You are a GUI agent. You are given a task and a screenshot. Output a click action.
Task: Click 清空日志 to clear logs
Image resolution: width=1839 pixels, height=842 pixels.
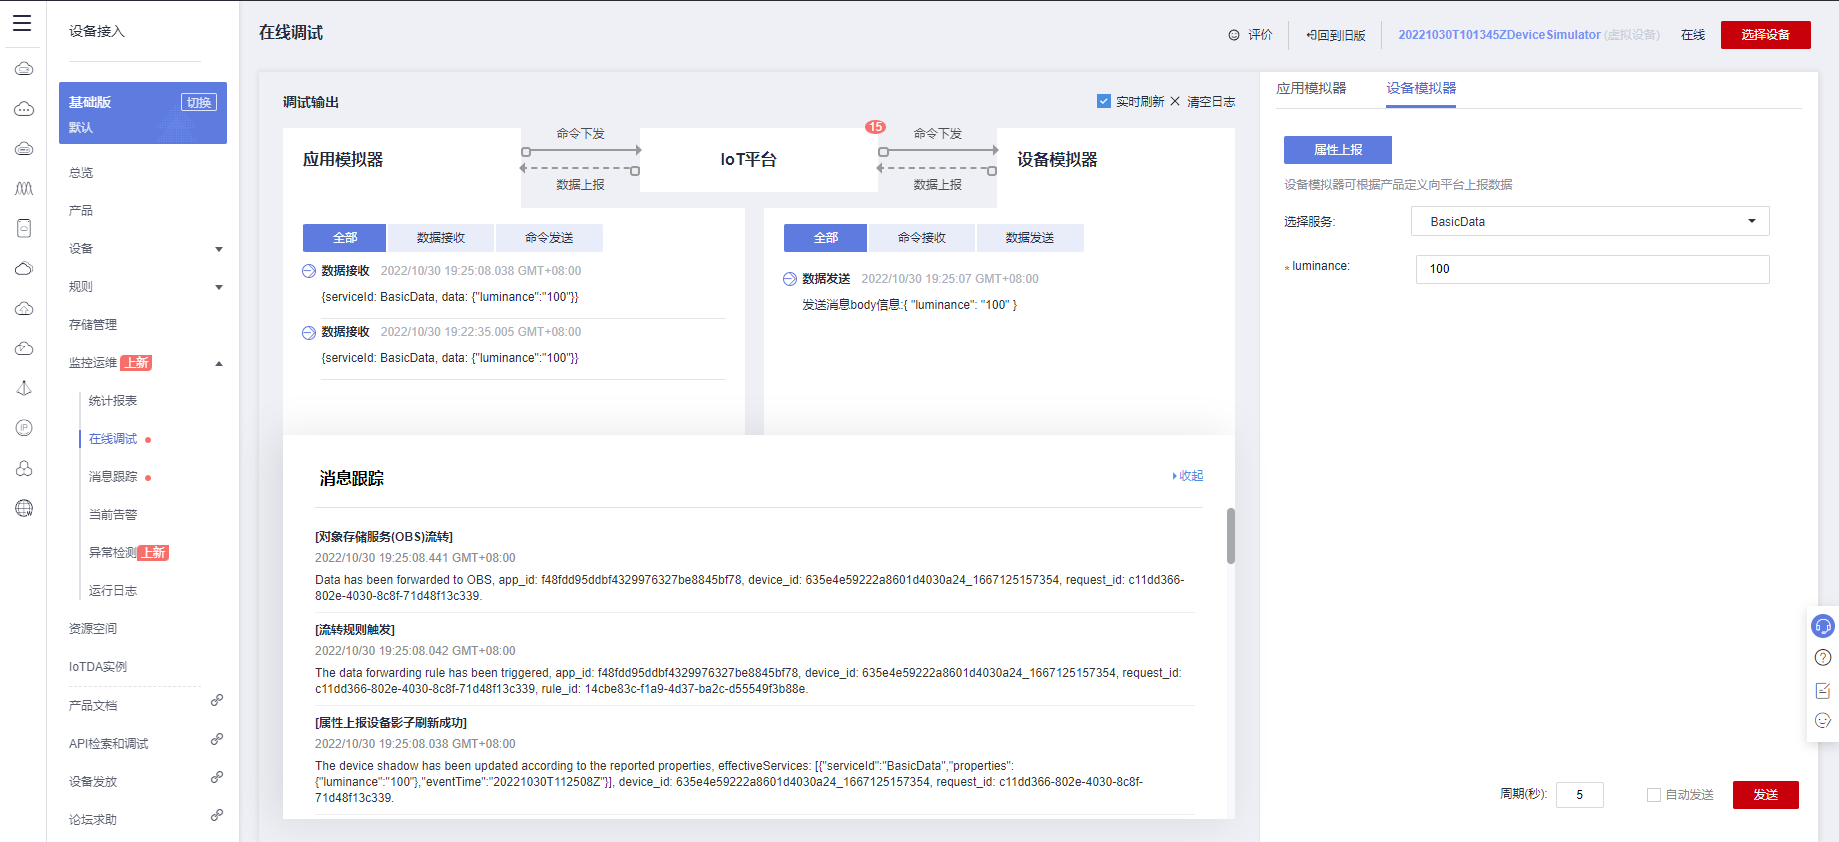1203,102
